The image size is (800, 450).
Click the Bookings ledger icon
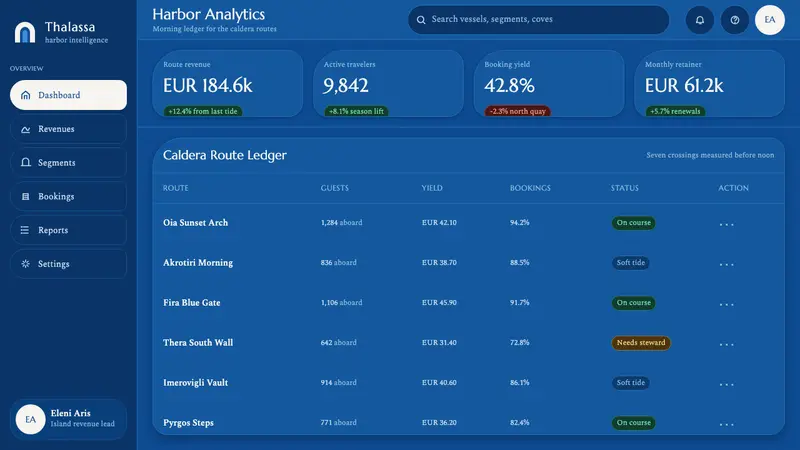click(26, 196)
